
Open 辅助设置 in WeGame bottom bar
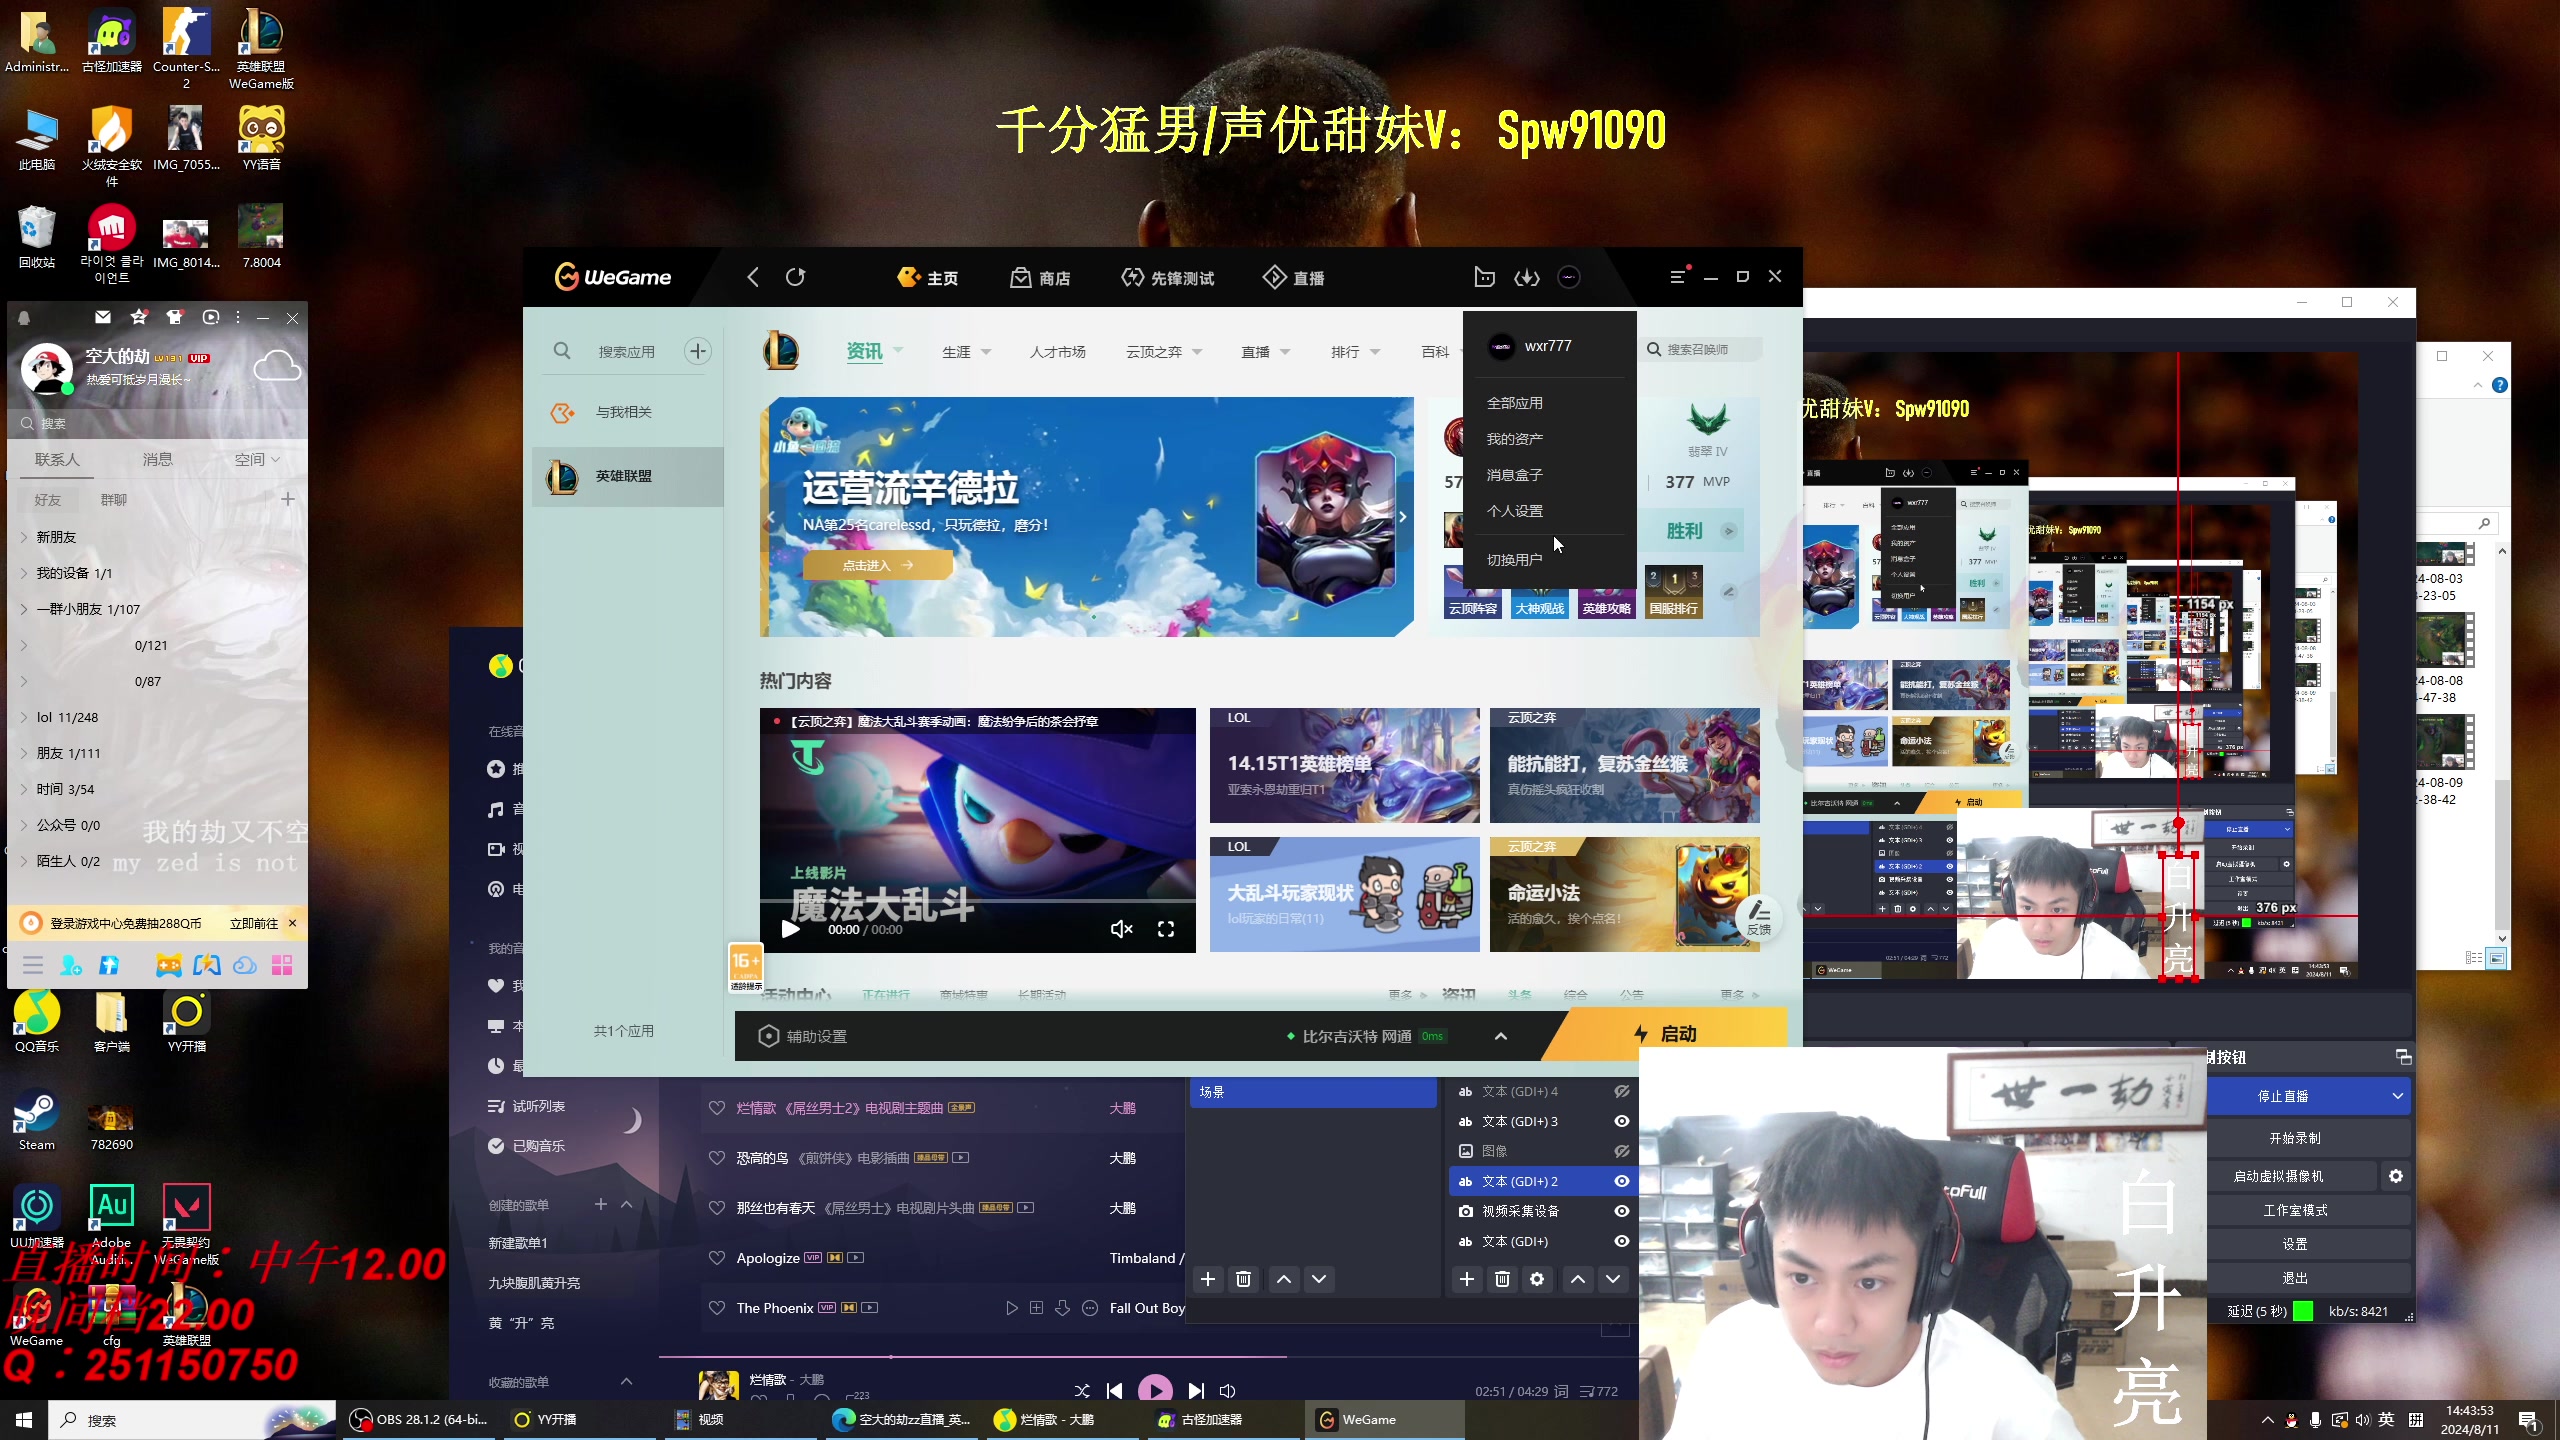coord(803,1036)
